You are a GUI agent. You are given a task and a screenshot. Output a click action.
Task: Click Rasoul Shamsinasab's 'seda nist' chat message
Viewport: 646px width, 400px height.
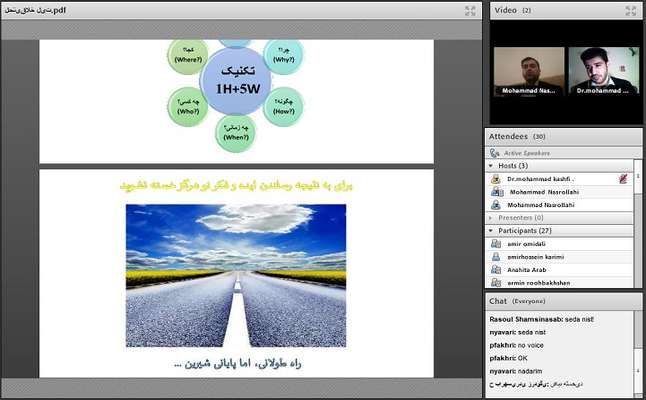pos(541,319)
